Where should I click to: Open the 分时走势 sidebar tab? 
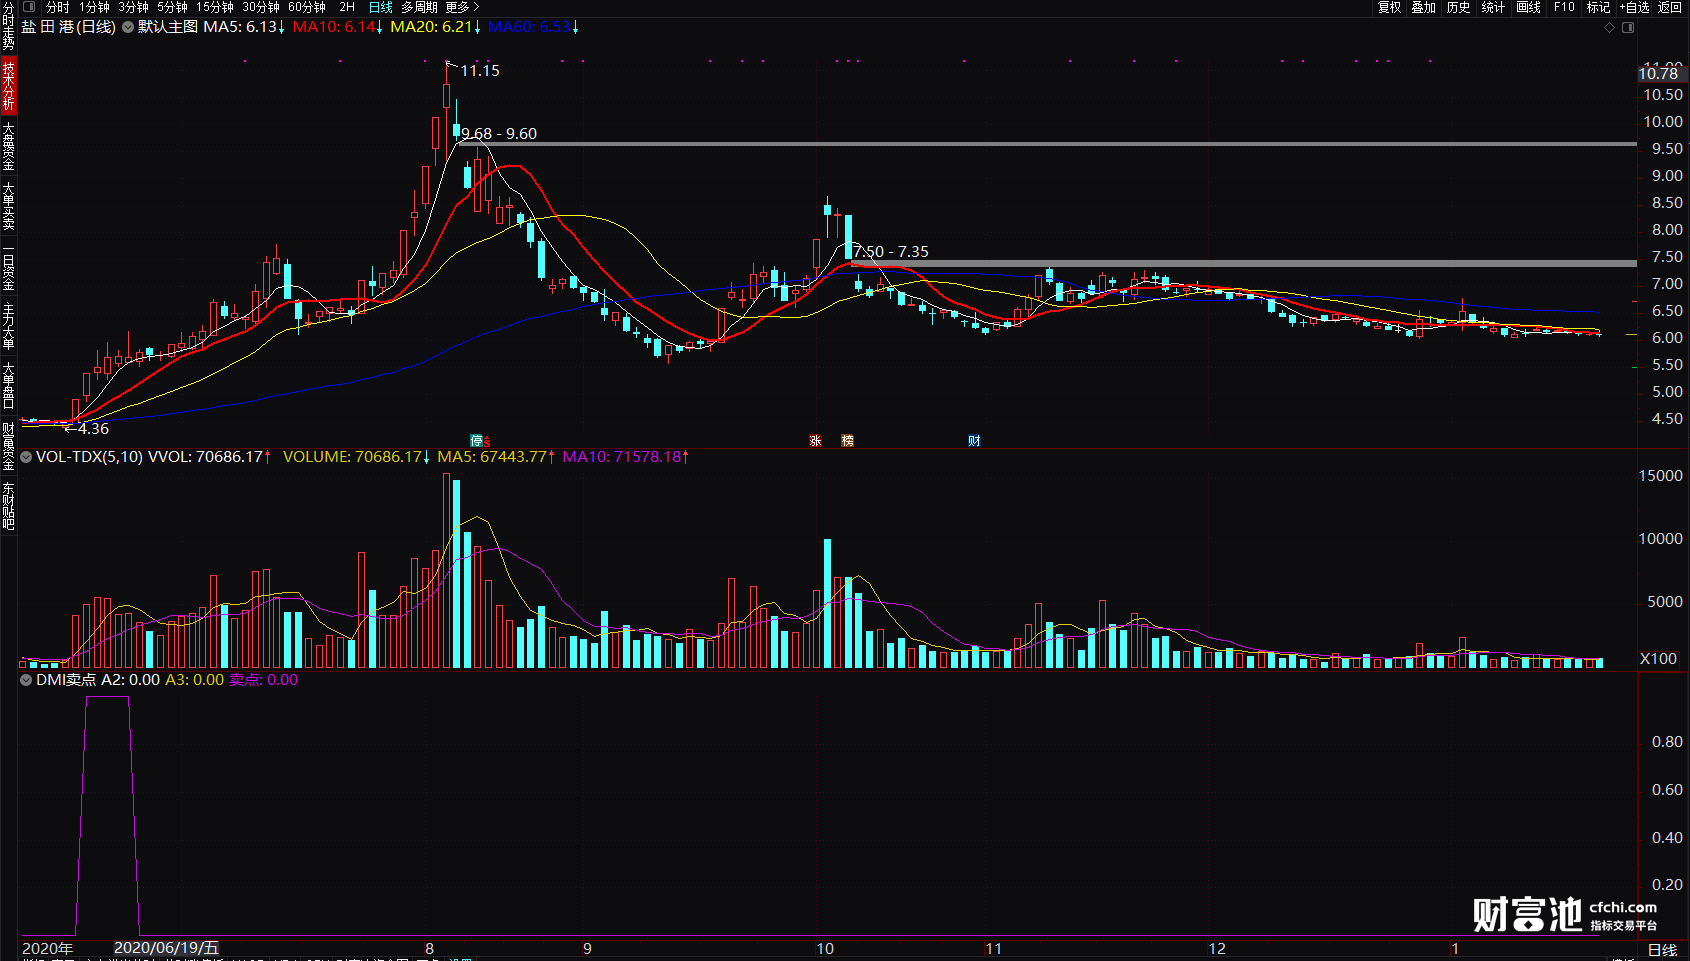8,27
